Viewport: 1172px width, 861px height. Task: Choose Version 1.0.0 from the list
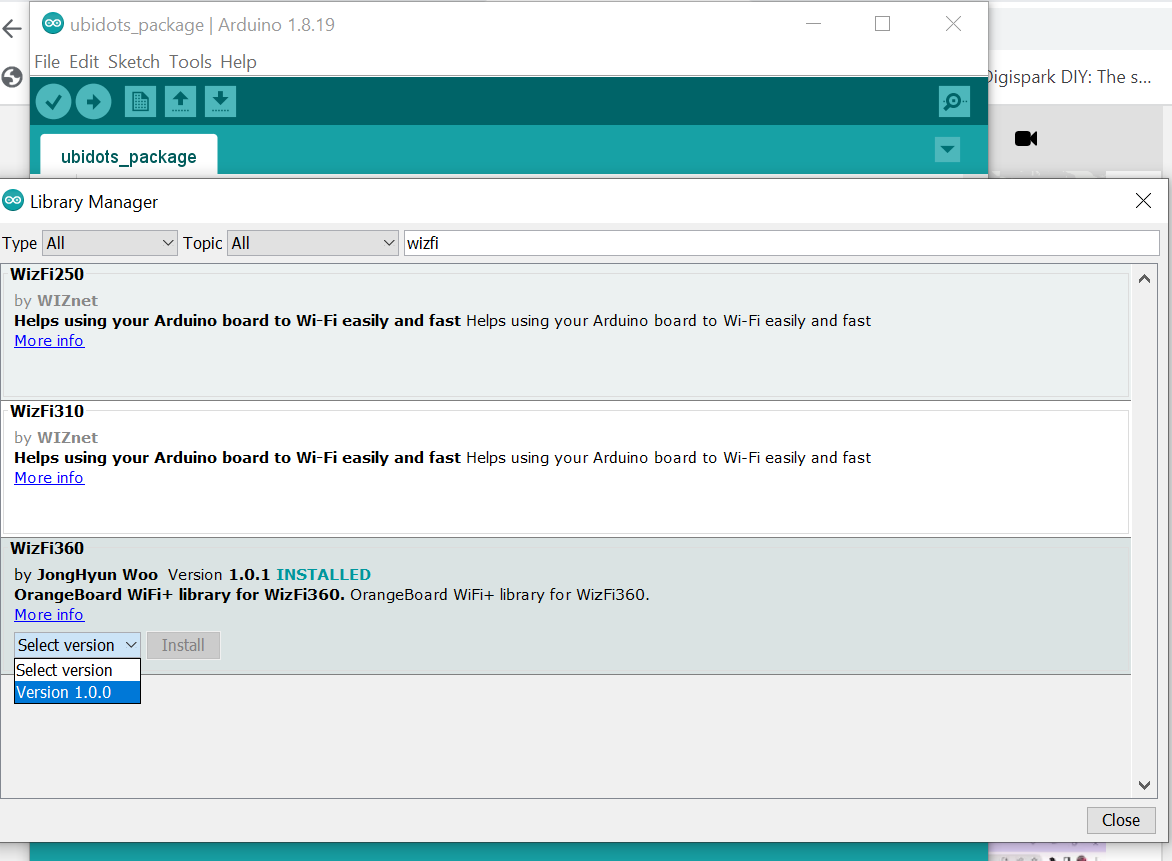[77, 692]
